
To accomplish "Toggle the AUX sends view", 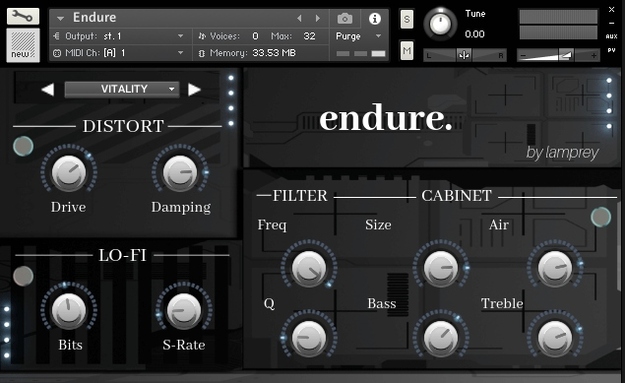I will 611,37.
